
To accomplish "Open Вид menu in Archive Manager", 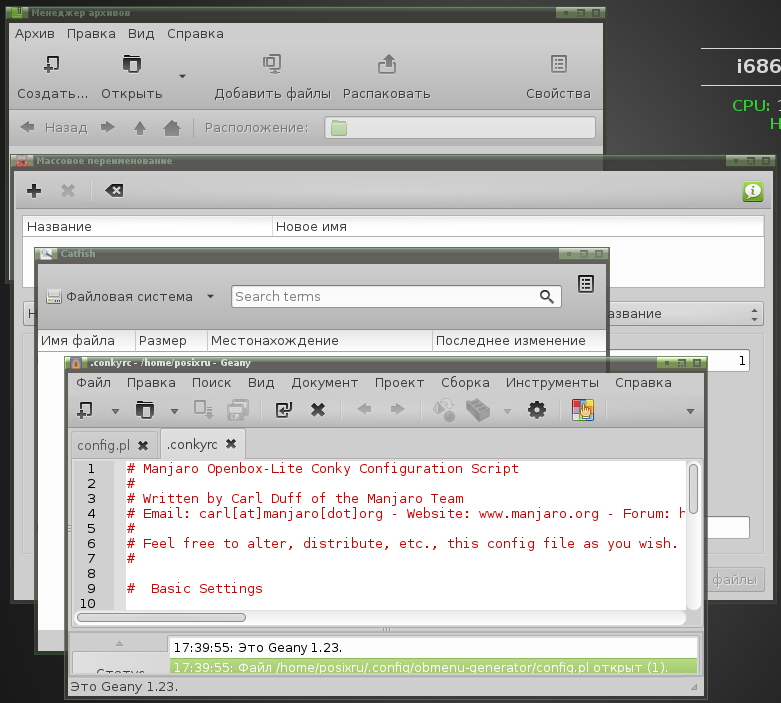I will pyautogui.click(x=141, y=34).
